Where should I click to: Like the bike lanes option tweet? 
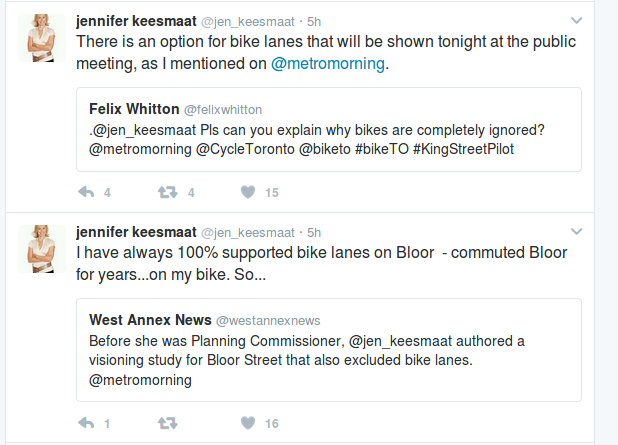click(x=246, y=192)
